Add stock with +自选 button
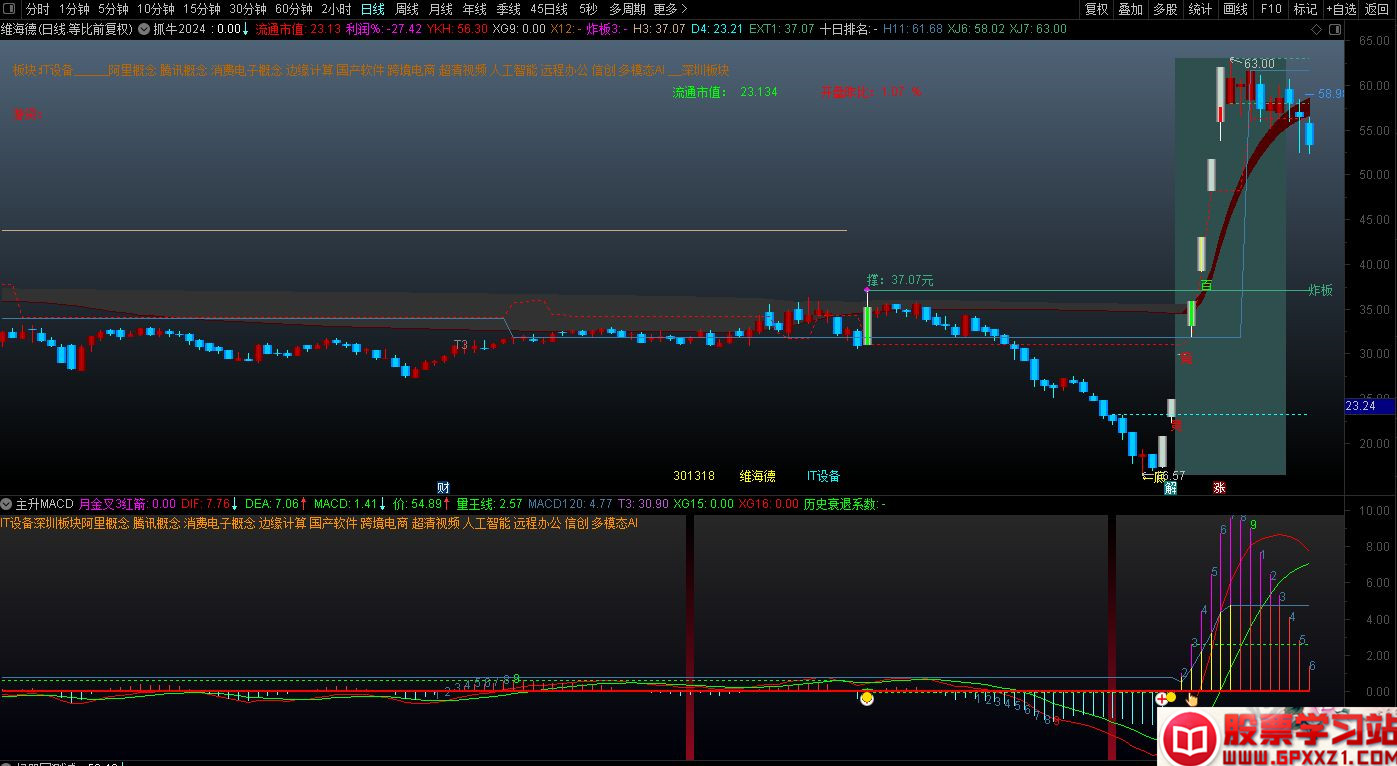The image size is (1397, 766). [1341, 9]
